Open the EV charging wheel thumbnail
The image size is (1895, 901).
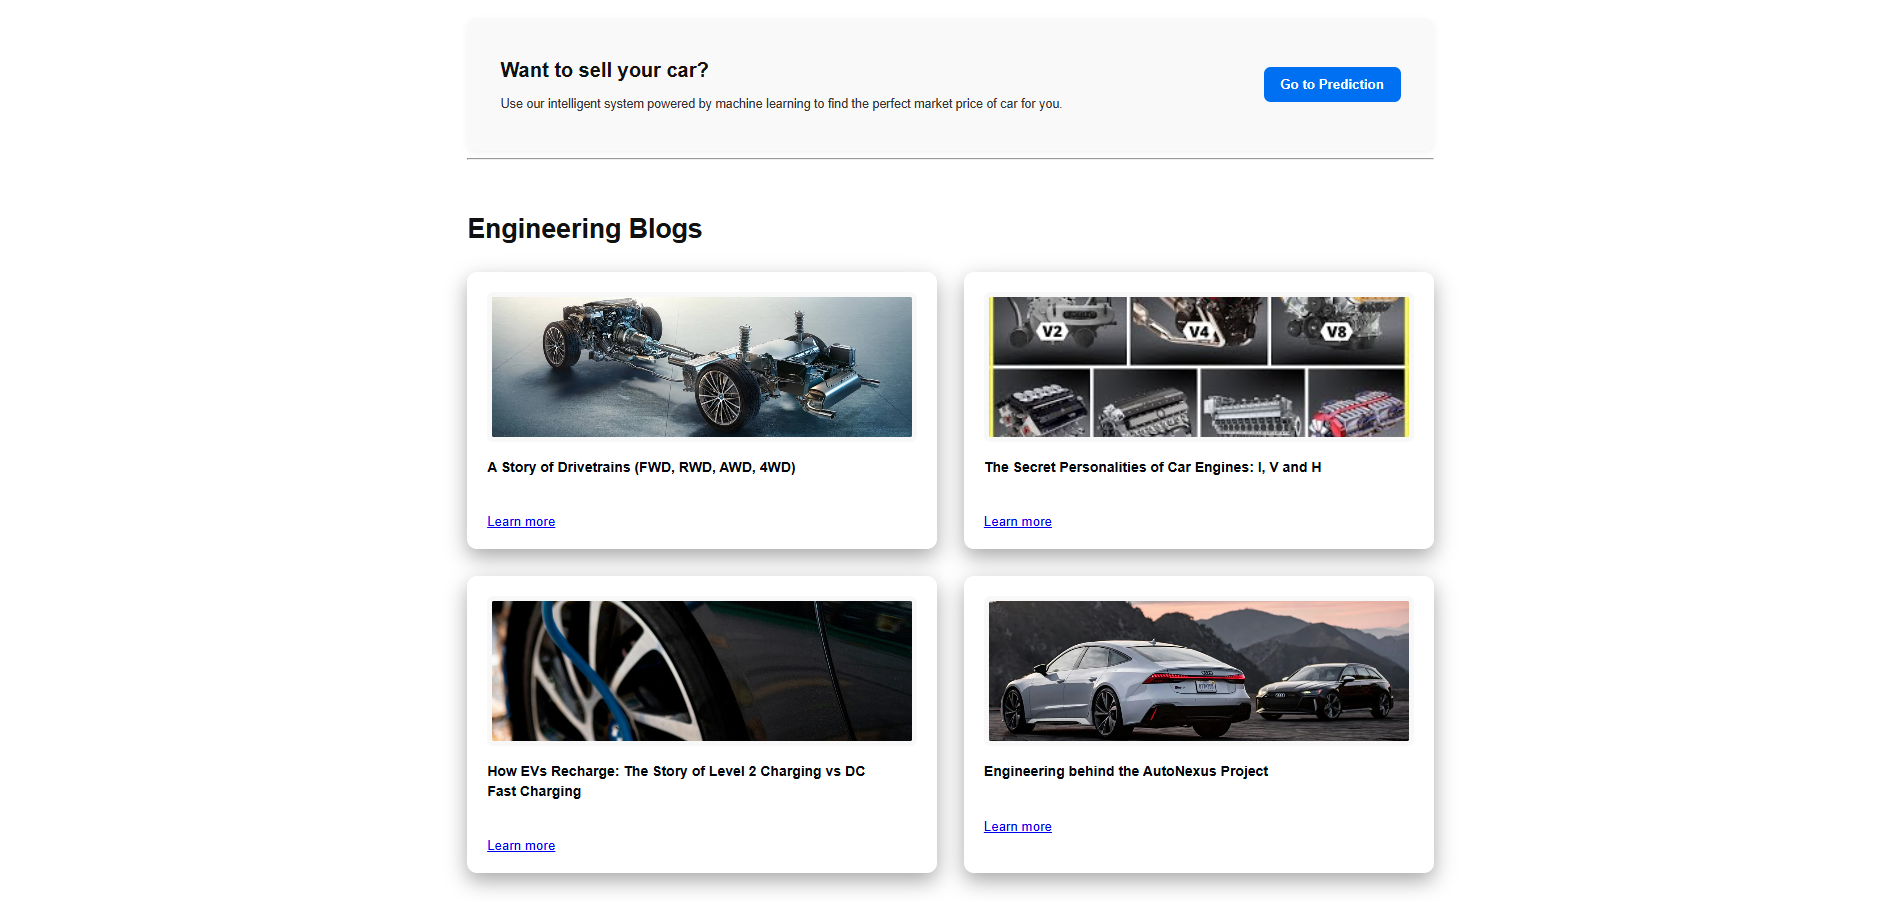click(x=701, y=671)
